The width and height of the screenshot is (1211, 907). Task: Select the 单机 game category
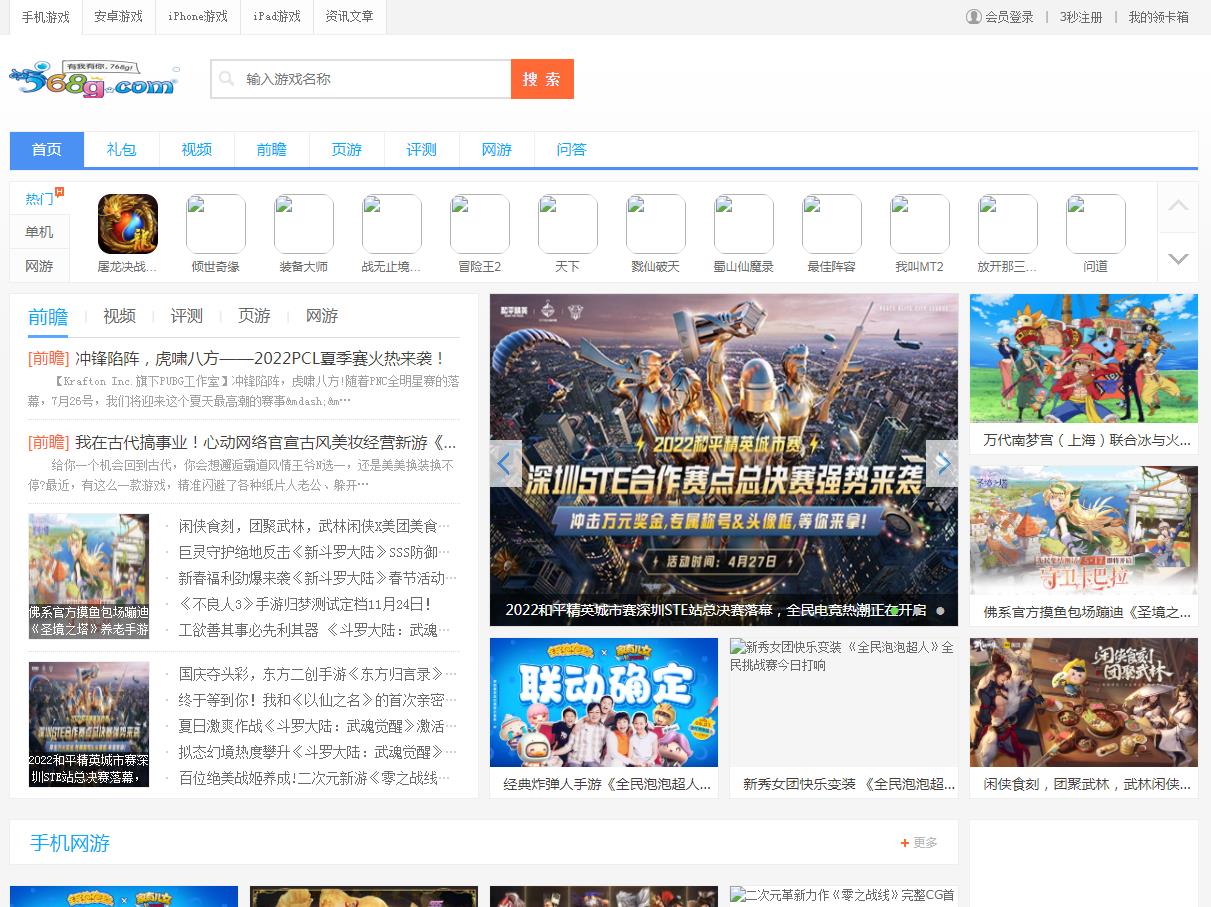(x=40, y=232)
